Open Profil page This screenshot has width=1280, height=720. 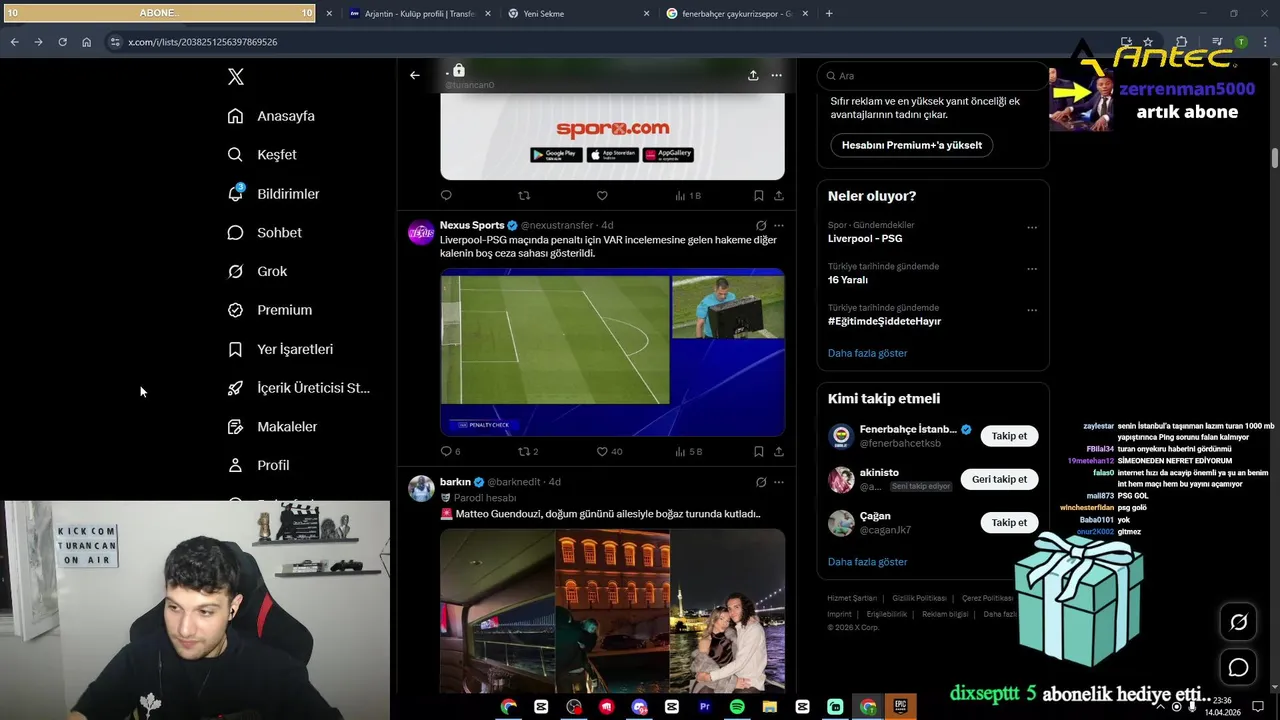tap(258, 465)
